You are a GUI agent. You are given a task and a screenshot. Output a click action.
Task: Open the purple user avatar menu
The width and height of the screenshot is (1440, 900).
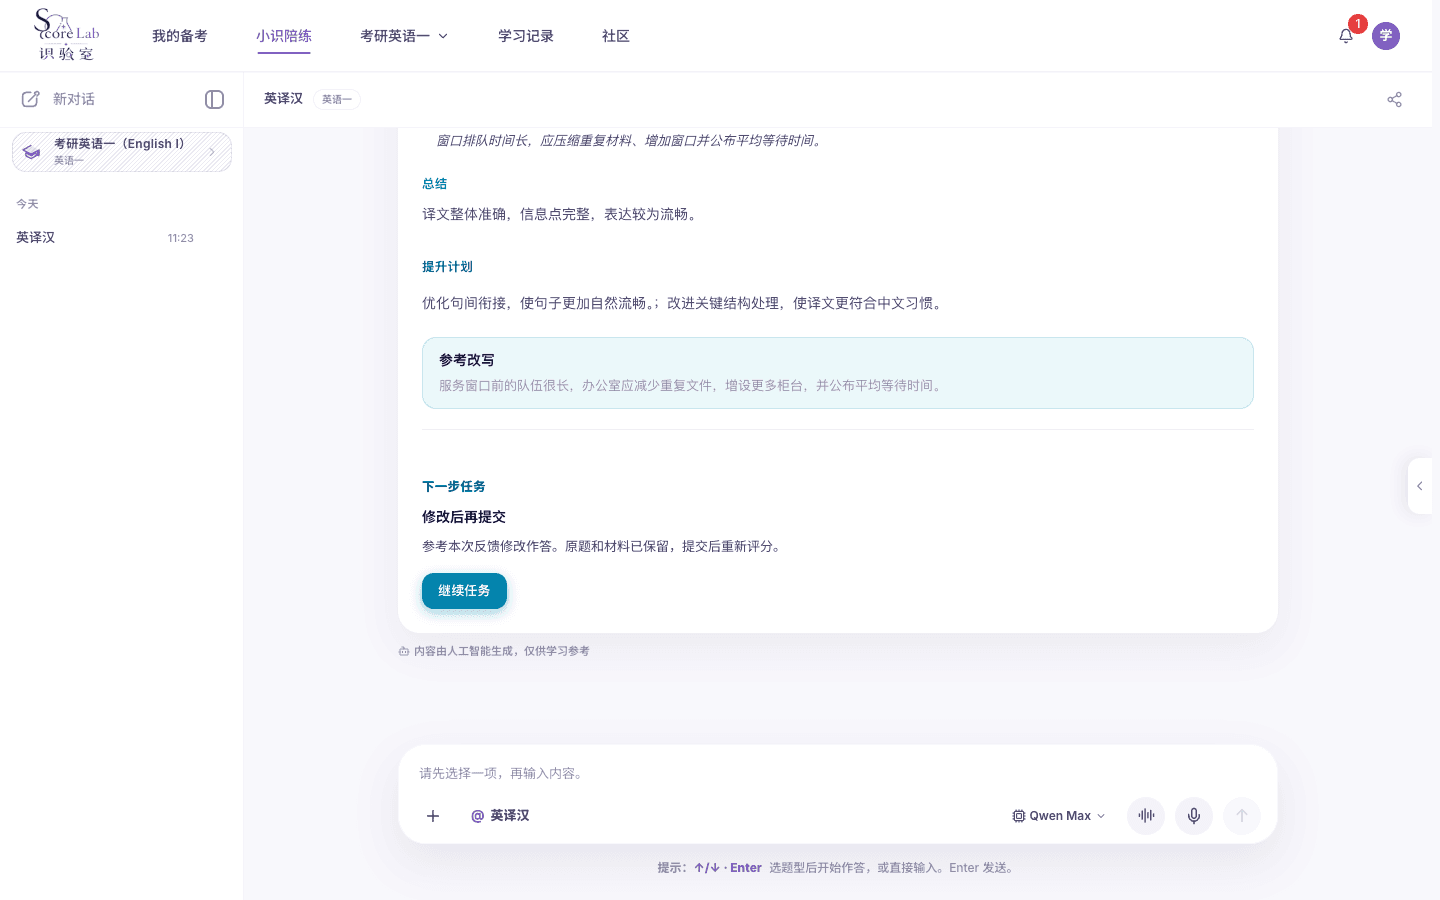(x=1386, y=36)
